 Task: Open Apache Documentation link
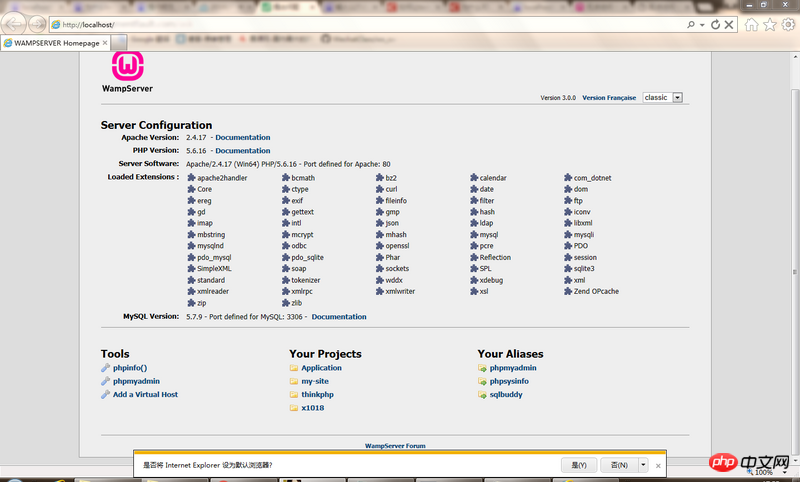242,137
